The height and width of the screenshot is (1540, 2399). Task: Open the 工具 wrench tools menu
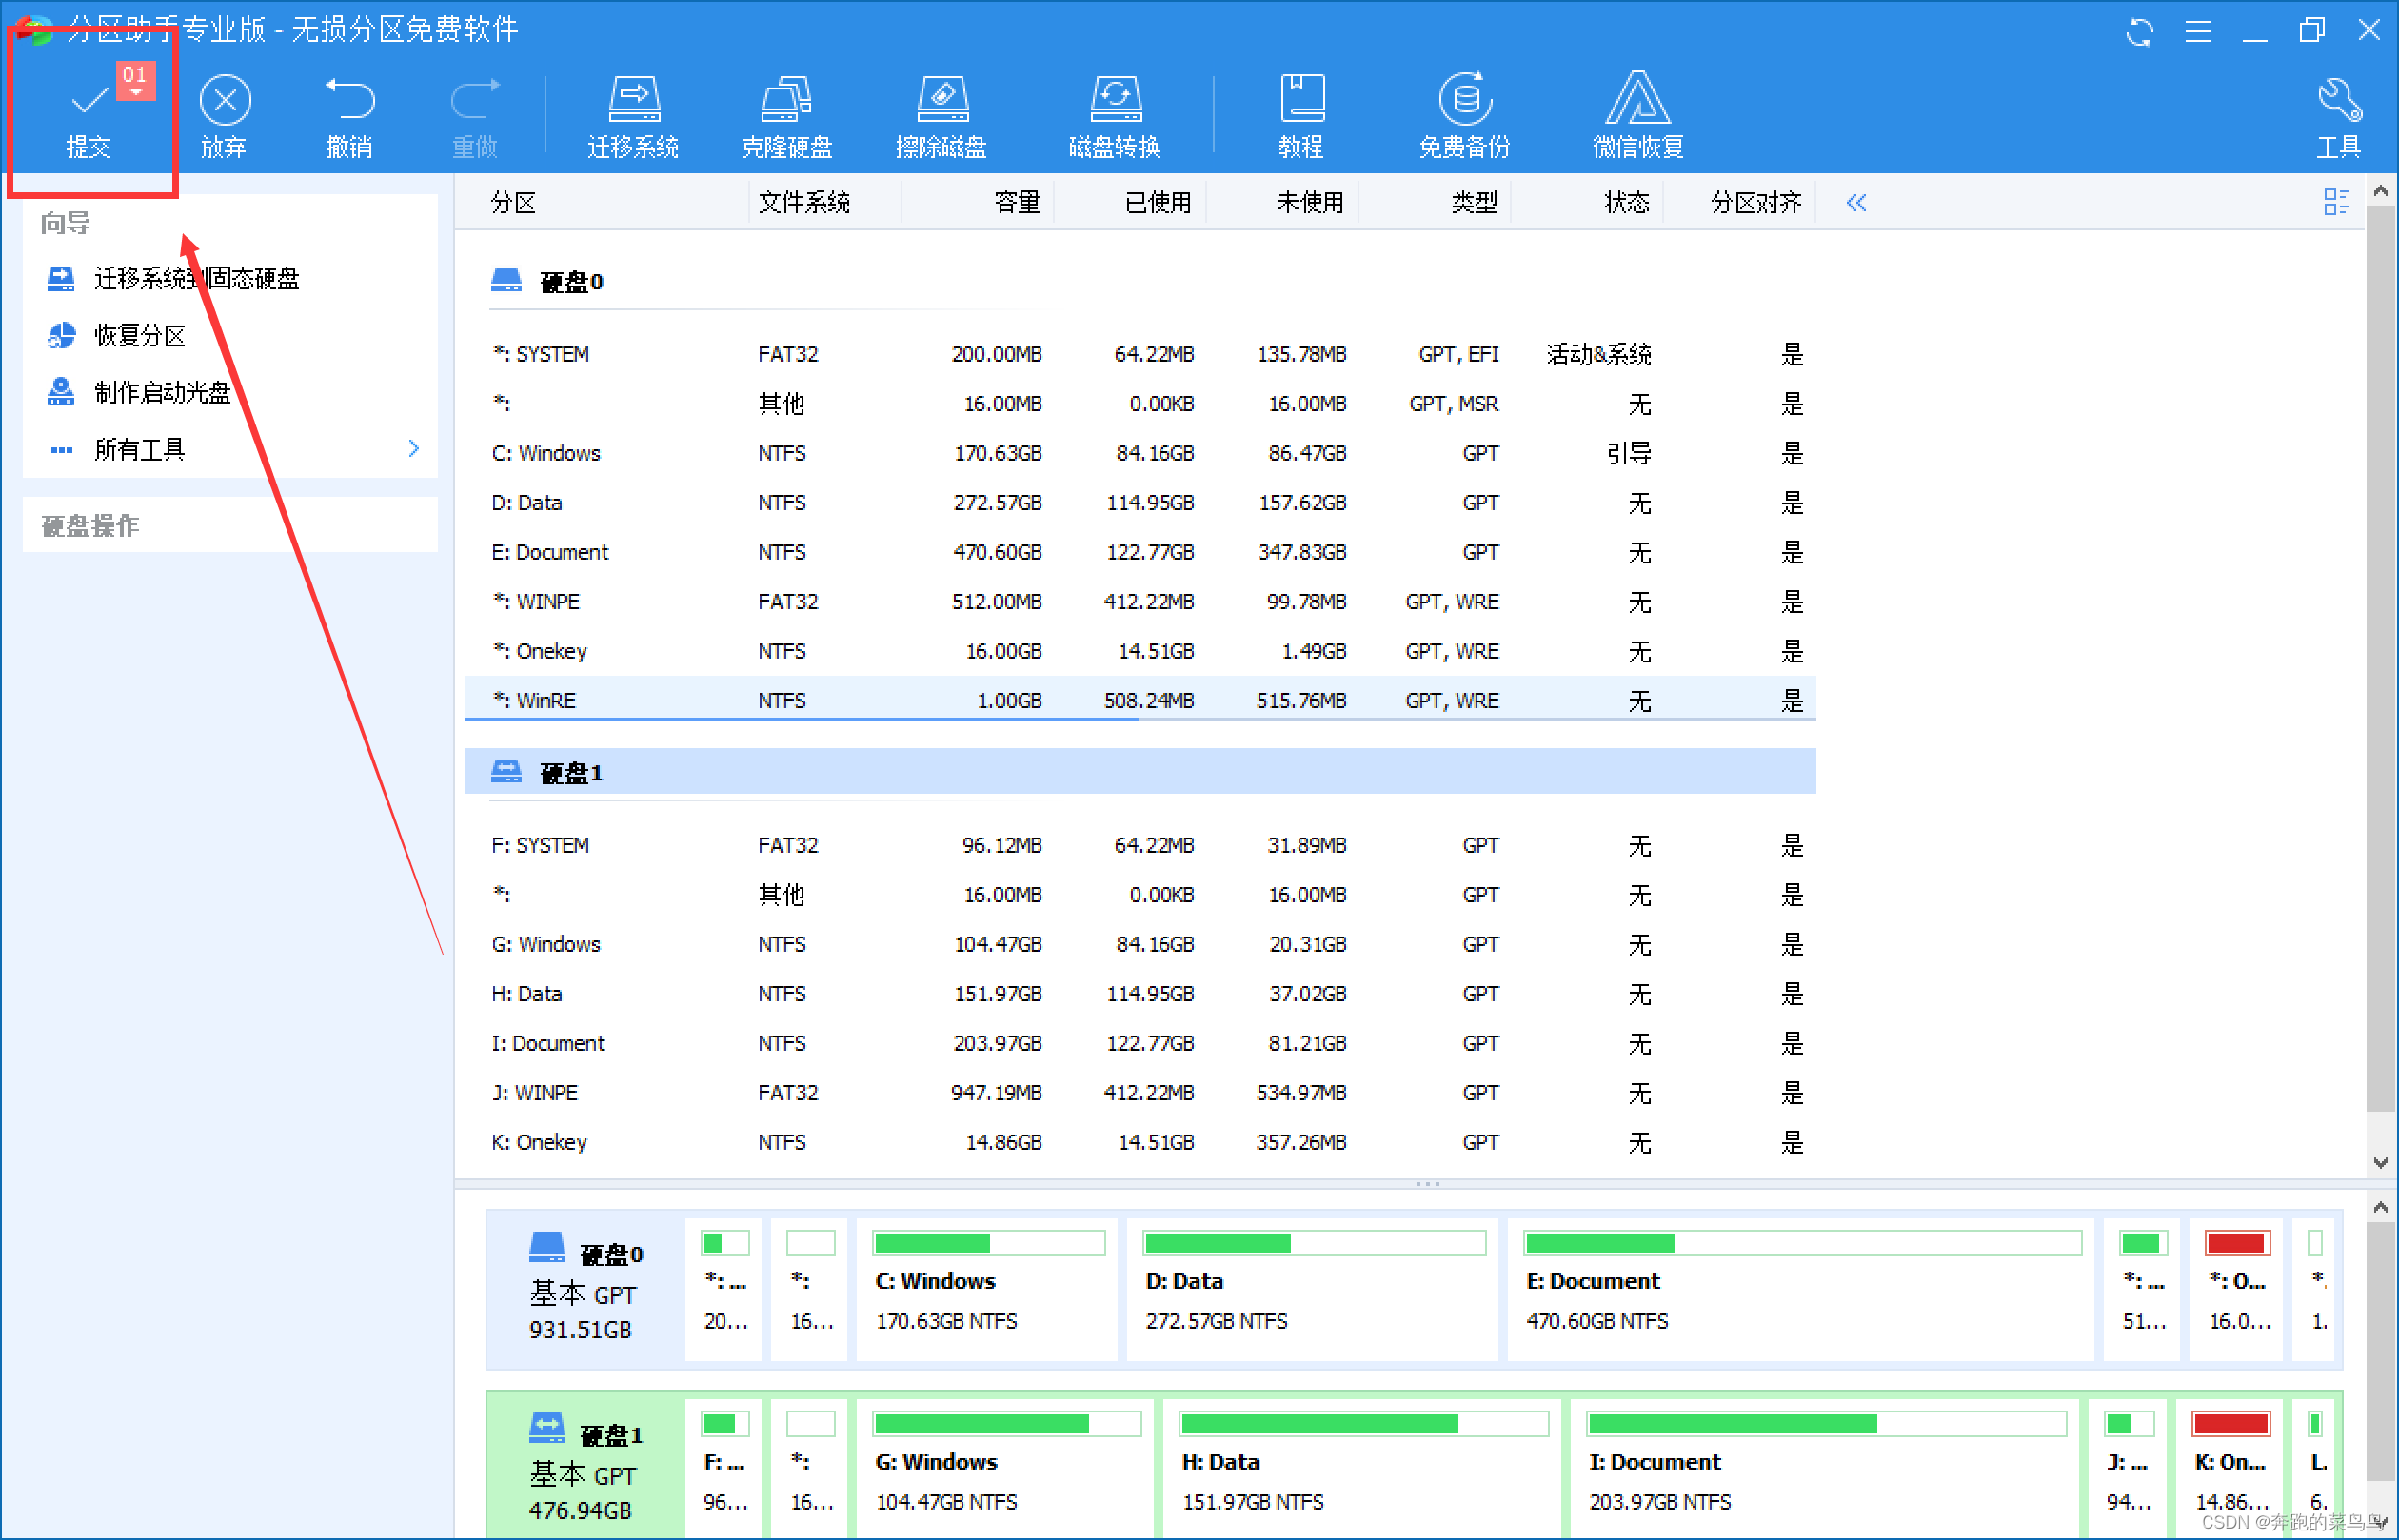[x=2338, y=101]
